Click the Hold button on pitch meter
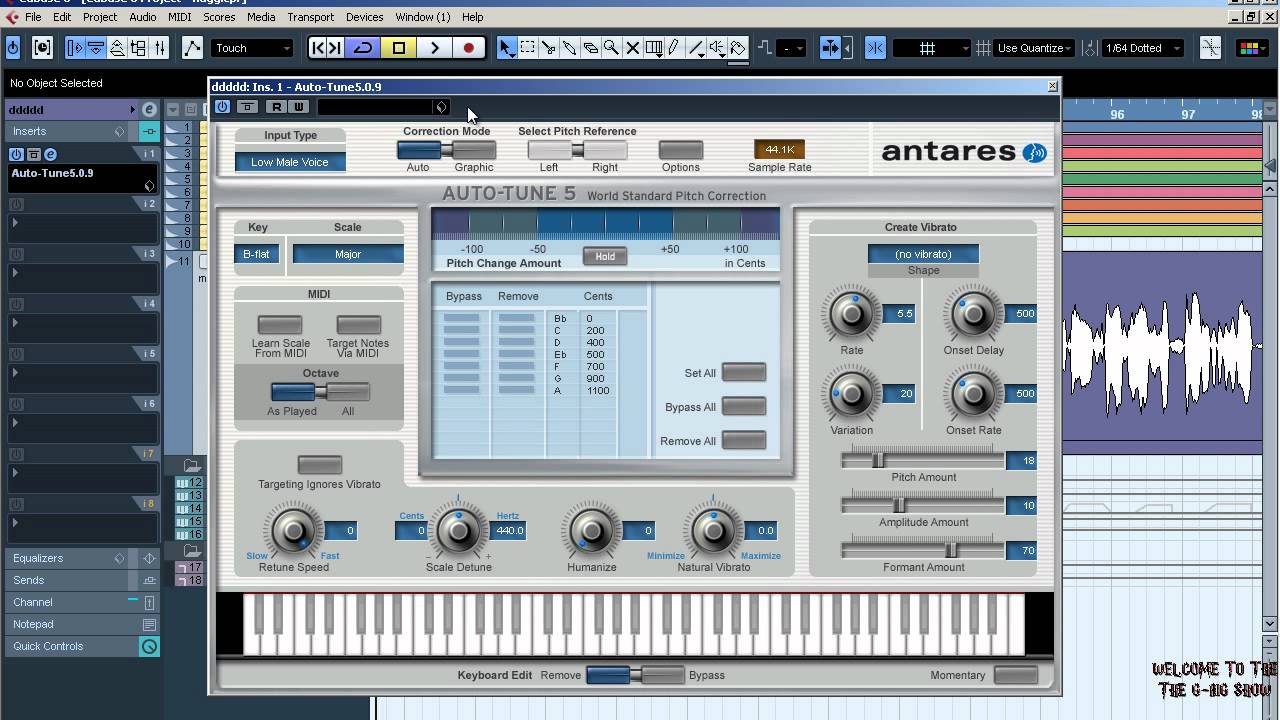This screenshot has height=720, width=1280. coord(605,256)
